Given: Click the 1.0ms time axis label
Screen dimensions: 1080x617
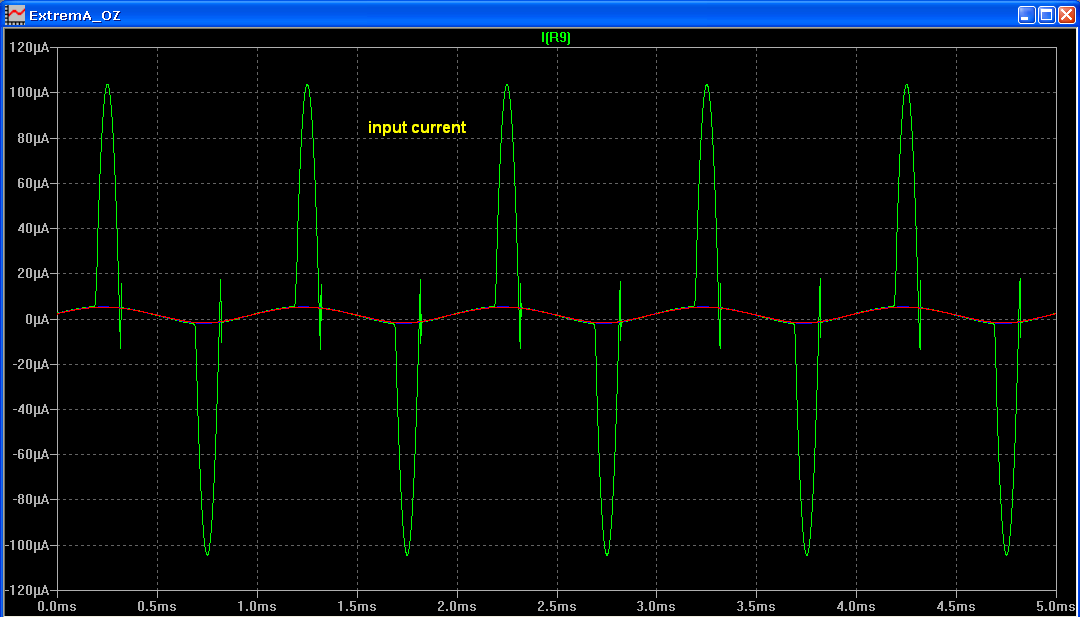Looking at the screenshot, I should click(258, 607).
